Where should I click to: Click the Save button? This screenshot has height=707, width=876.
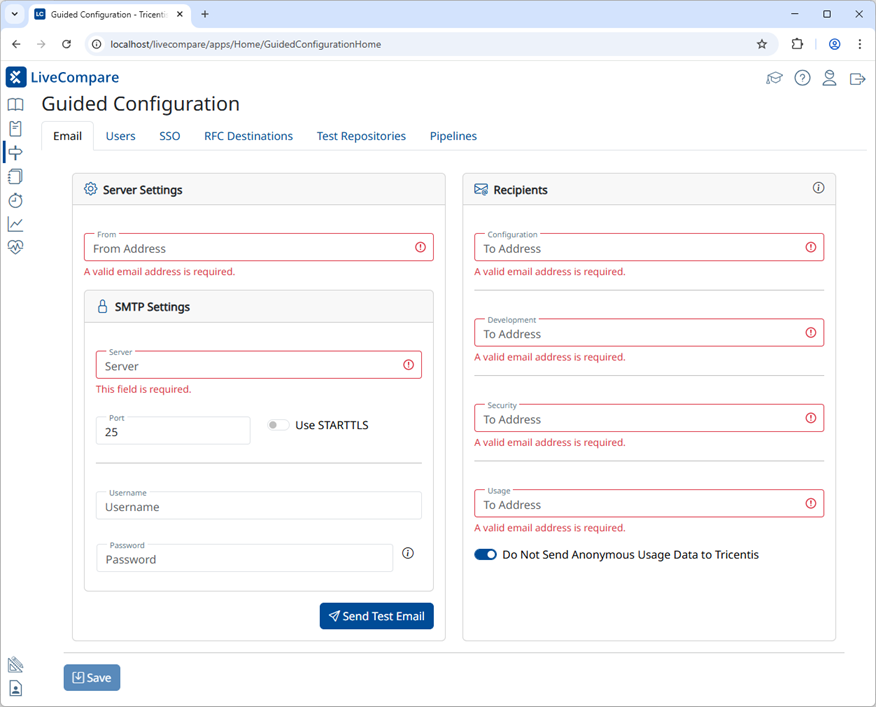(x=91, y=677)
